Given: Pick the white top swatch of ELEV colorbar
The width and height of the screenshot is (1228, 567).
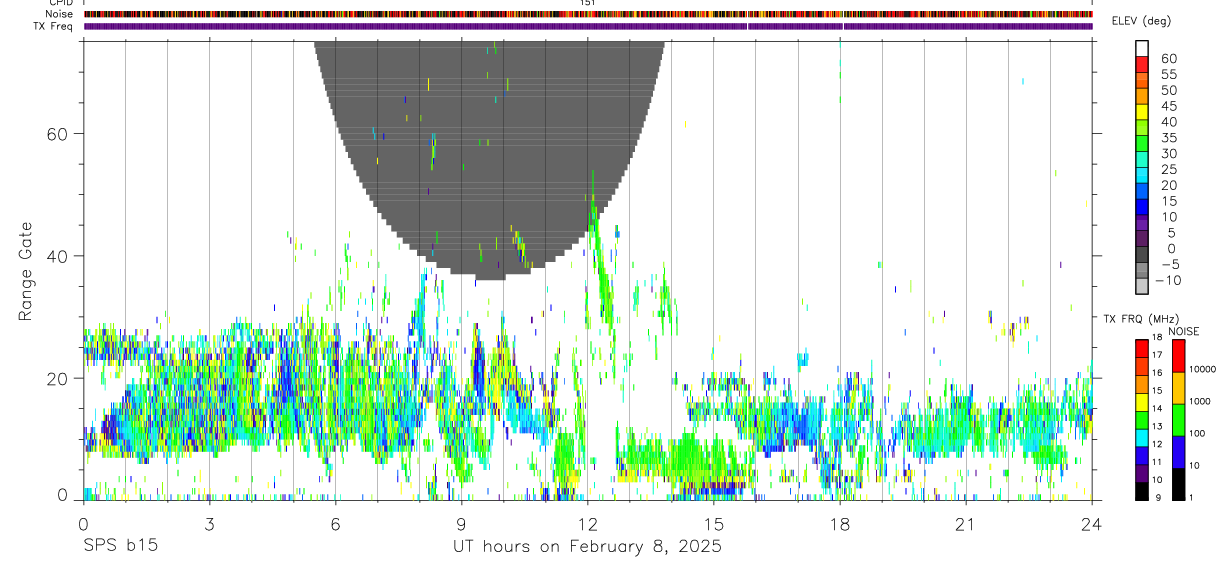Looking at the screenshot, I should [x=1143, y=48].
